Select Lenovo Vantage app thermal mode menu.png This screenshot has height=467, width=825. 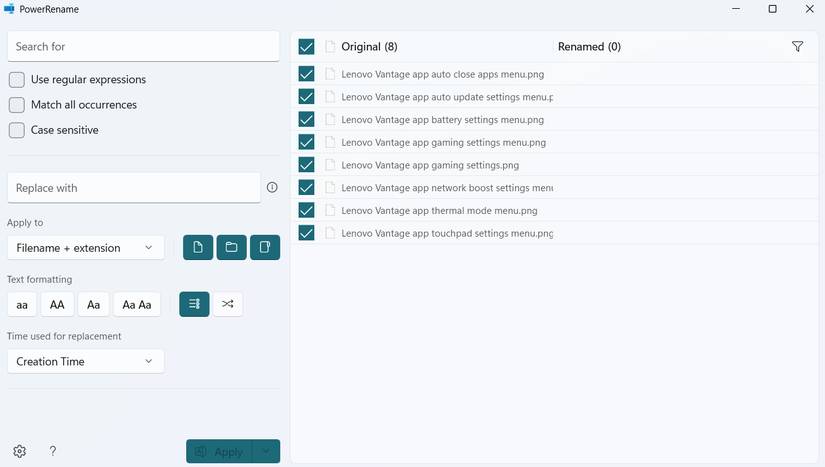pyautogui.click(x=439, y=210)
